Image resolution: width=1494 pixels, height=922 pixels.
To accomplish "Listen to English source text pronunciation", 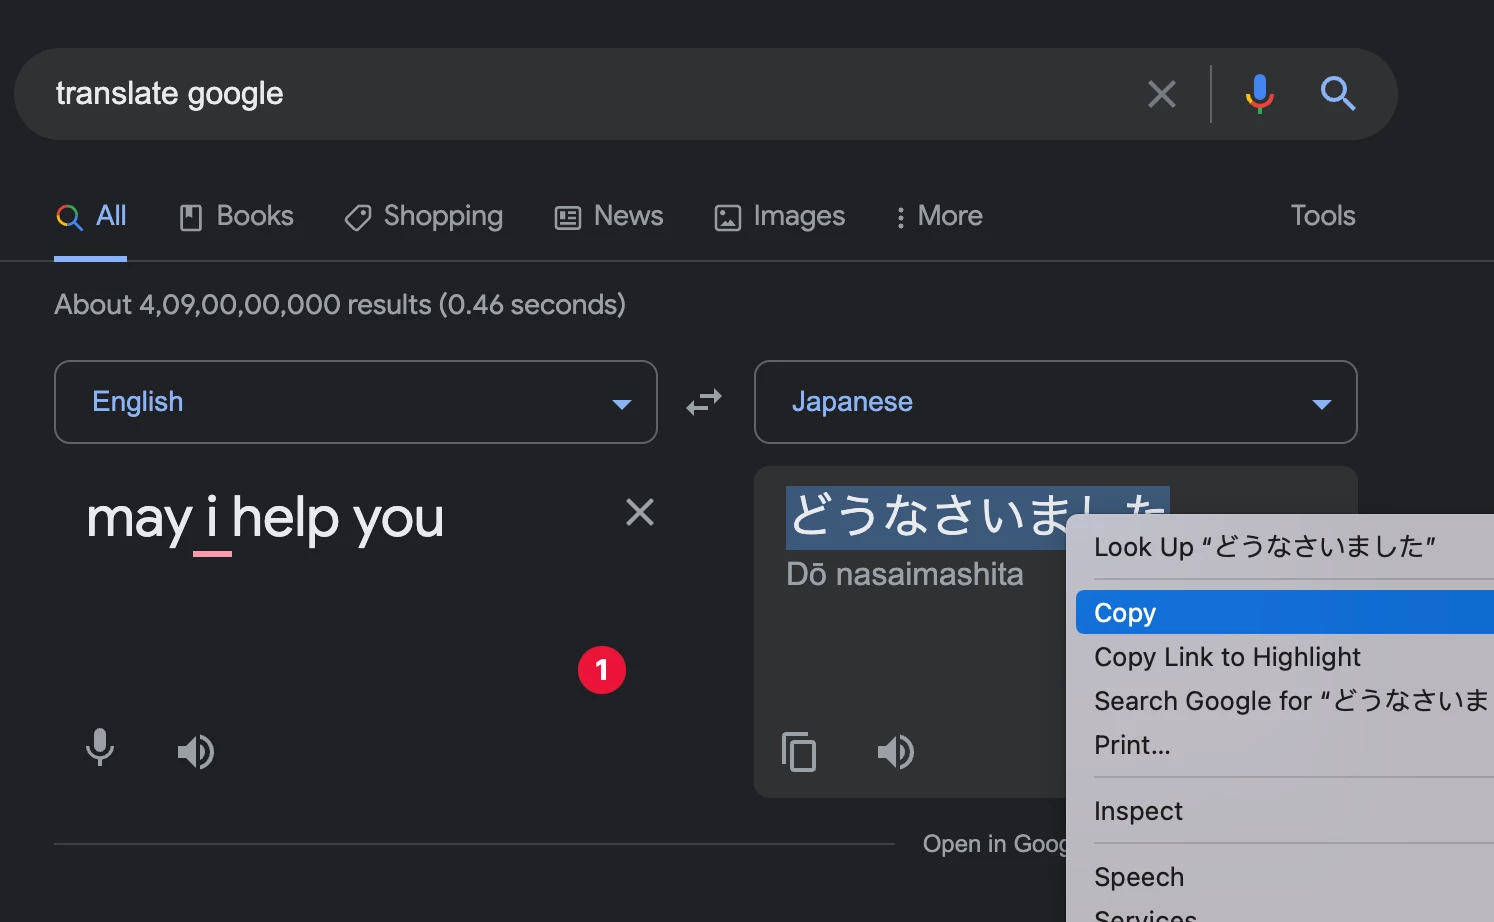I will tap(196, 751).
